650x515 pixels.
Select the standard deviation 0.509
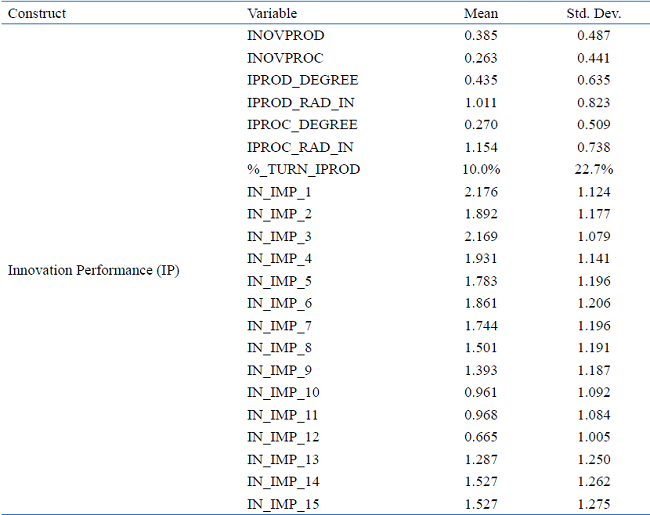[594, 125]
